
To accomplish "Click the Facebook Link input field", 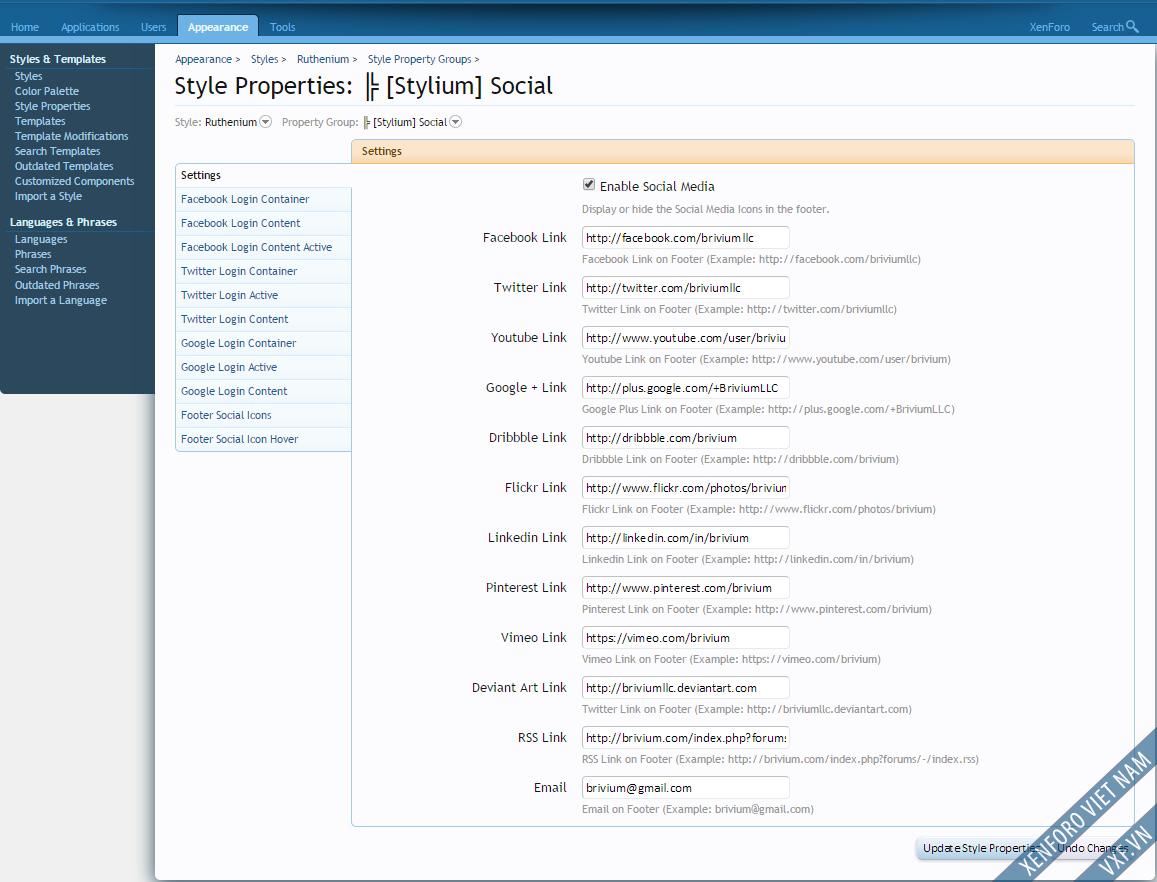I will (685, 238).
